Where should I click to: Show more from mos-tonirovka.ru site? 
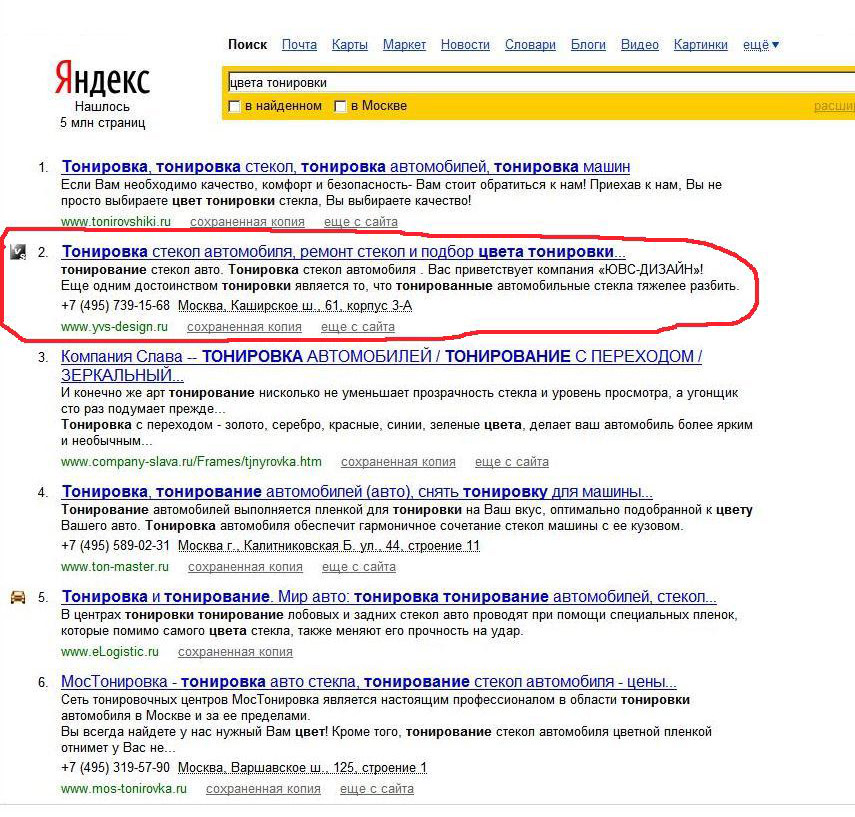pos(377,789)
